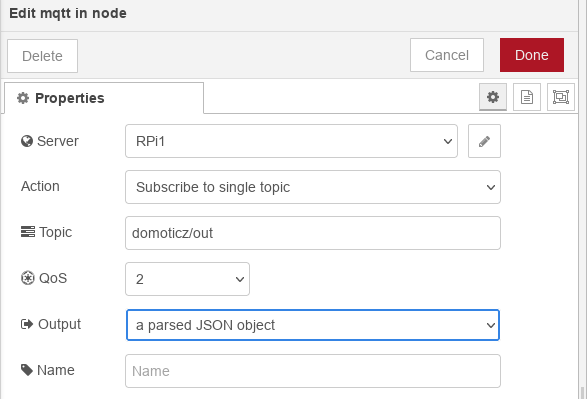Open the QoS dropdown showing 2
The width and height of the screenshot is (587, 399).
[x=187, y=279]
